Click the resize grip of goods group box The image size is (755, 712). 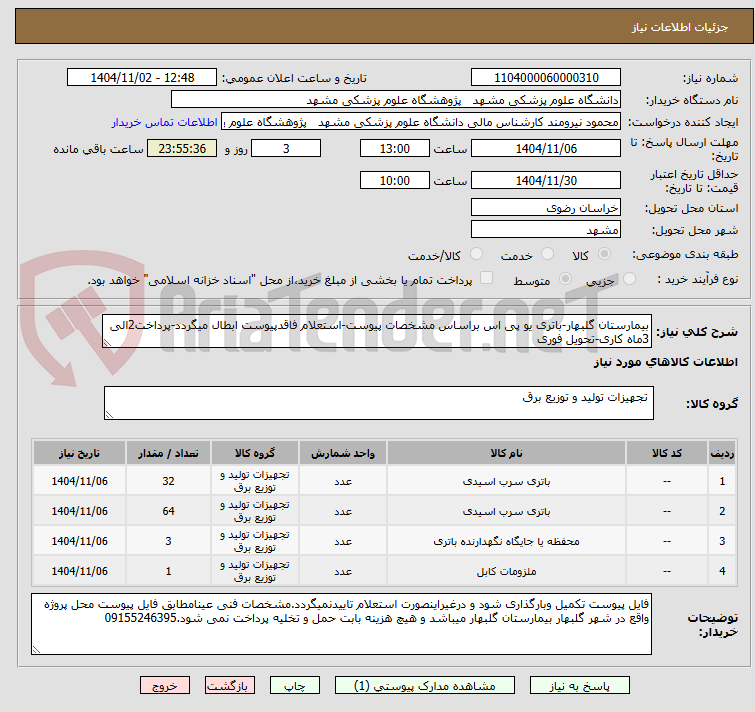click(x=109, y=414)
